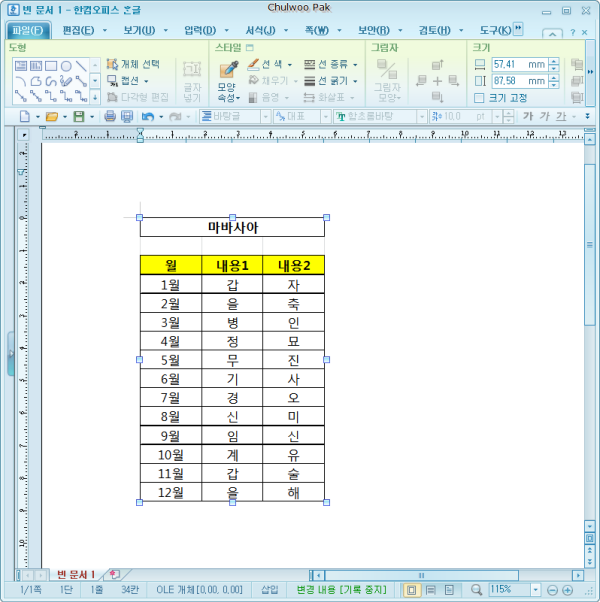Viewport: 600px width, 602px height.
Task: Open the 캡션 caption dropdown arrow
Action: (x=146, y=81)
